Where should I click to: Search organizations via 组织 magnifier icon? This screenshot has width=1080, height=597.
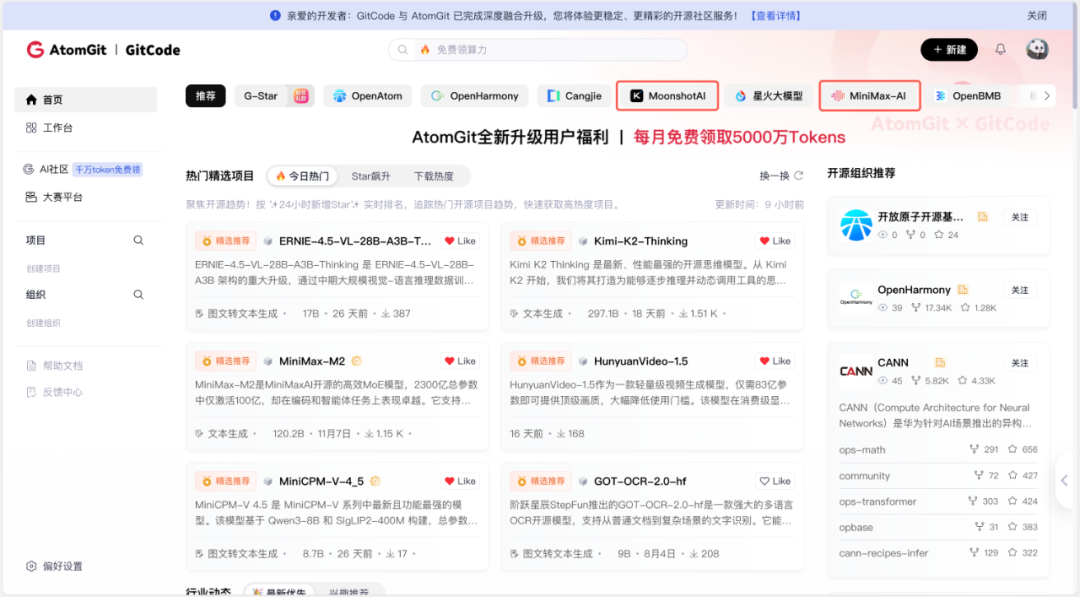coord(138,295)
